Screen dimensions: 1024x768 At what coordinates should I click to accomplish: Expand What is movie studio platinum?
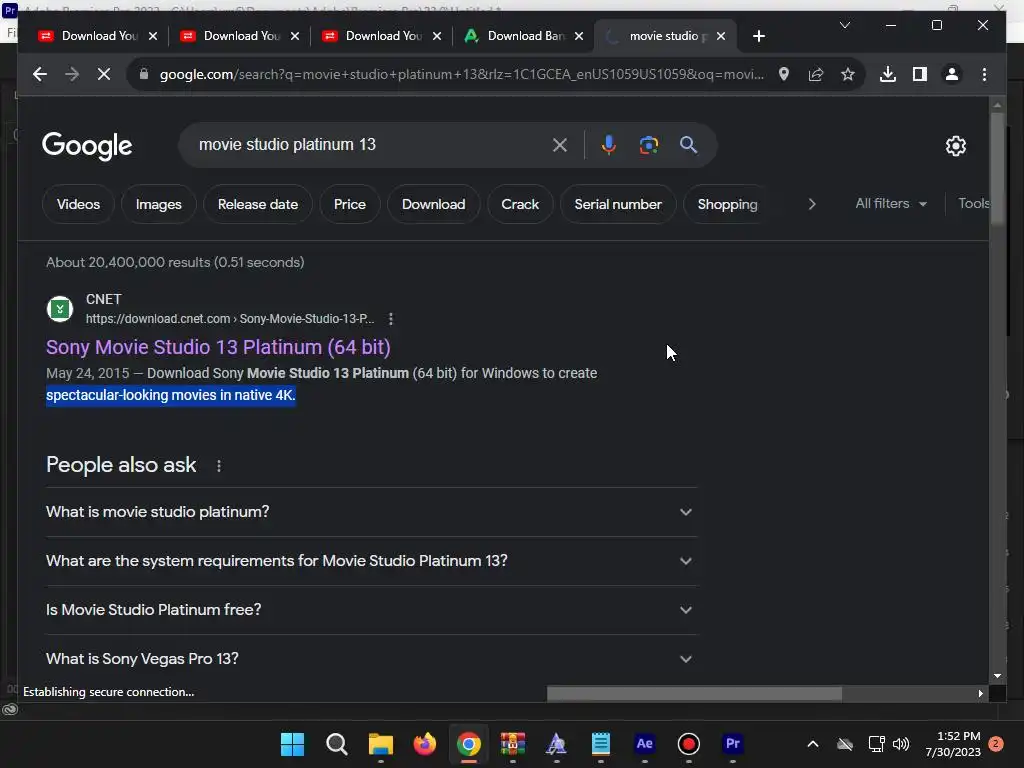[x=371, y=512]
